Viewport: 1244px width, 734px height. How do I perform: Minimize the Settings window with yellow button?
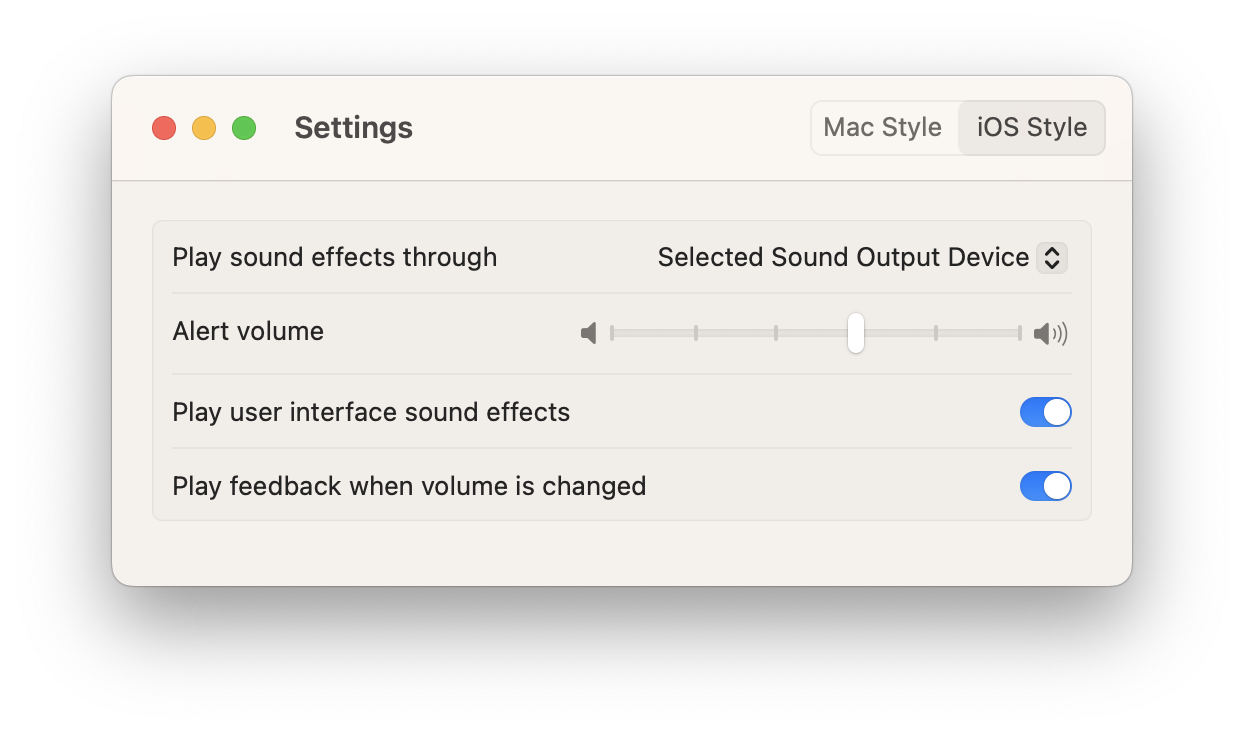(x=204, y=128)
